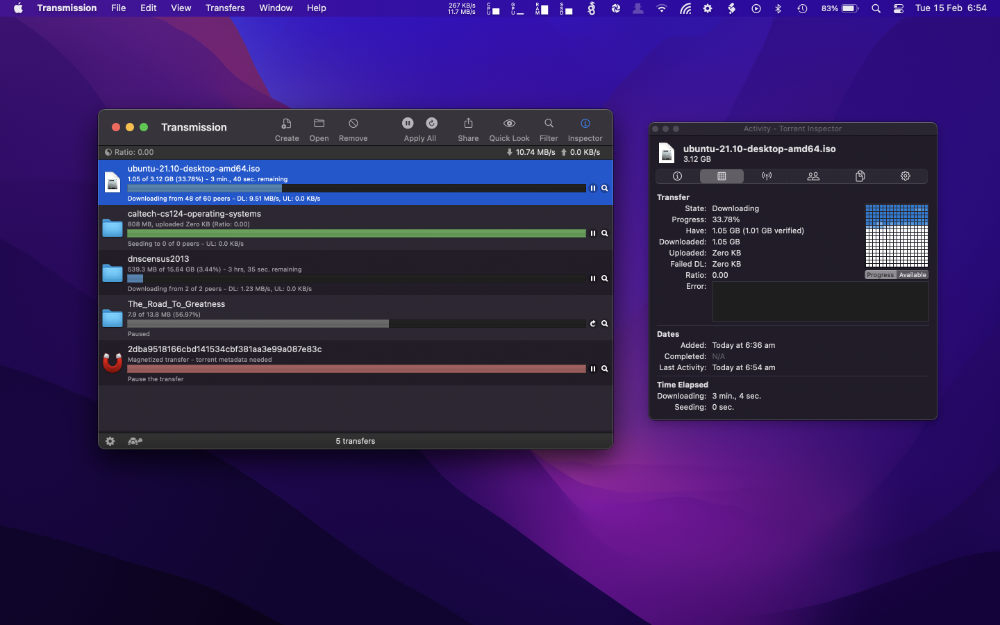Resume the paused The_Road_To_Greatness transfer

tap(591, 323)
